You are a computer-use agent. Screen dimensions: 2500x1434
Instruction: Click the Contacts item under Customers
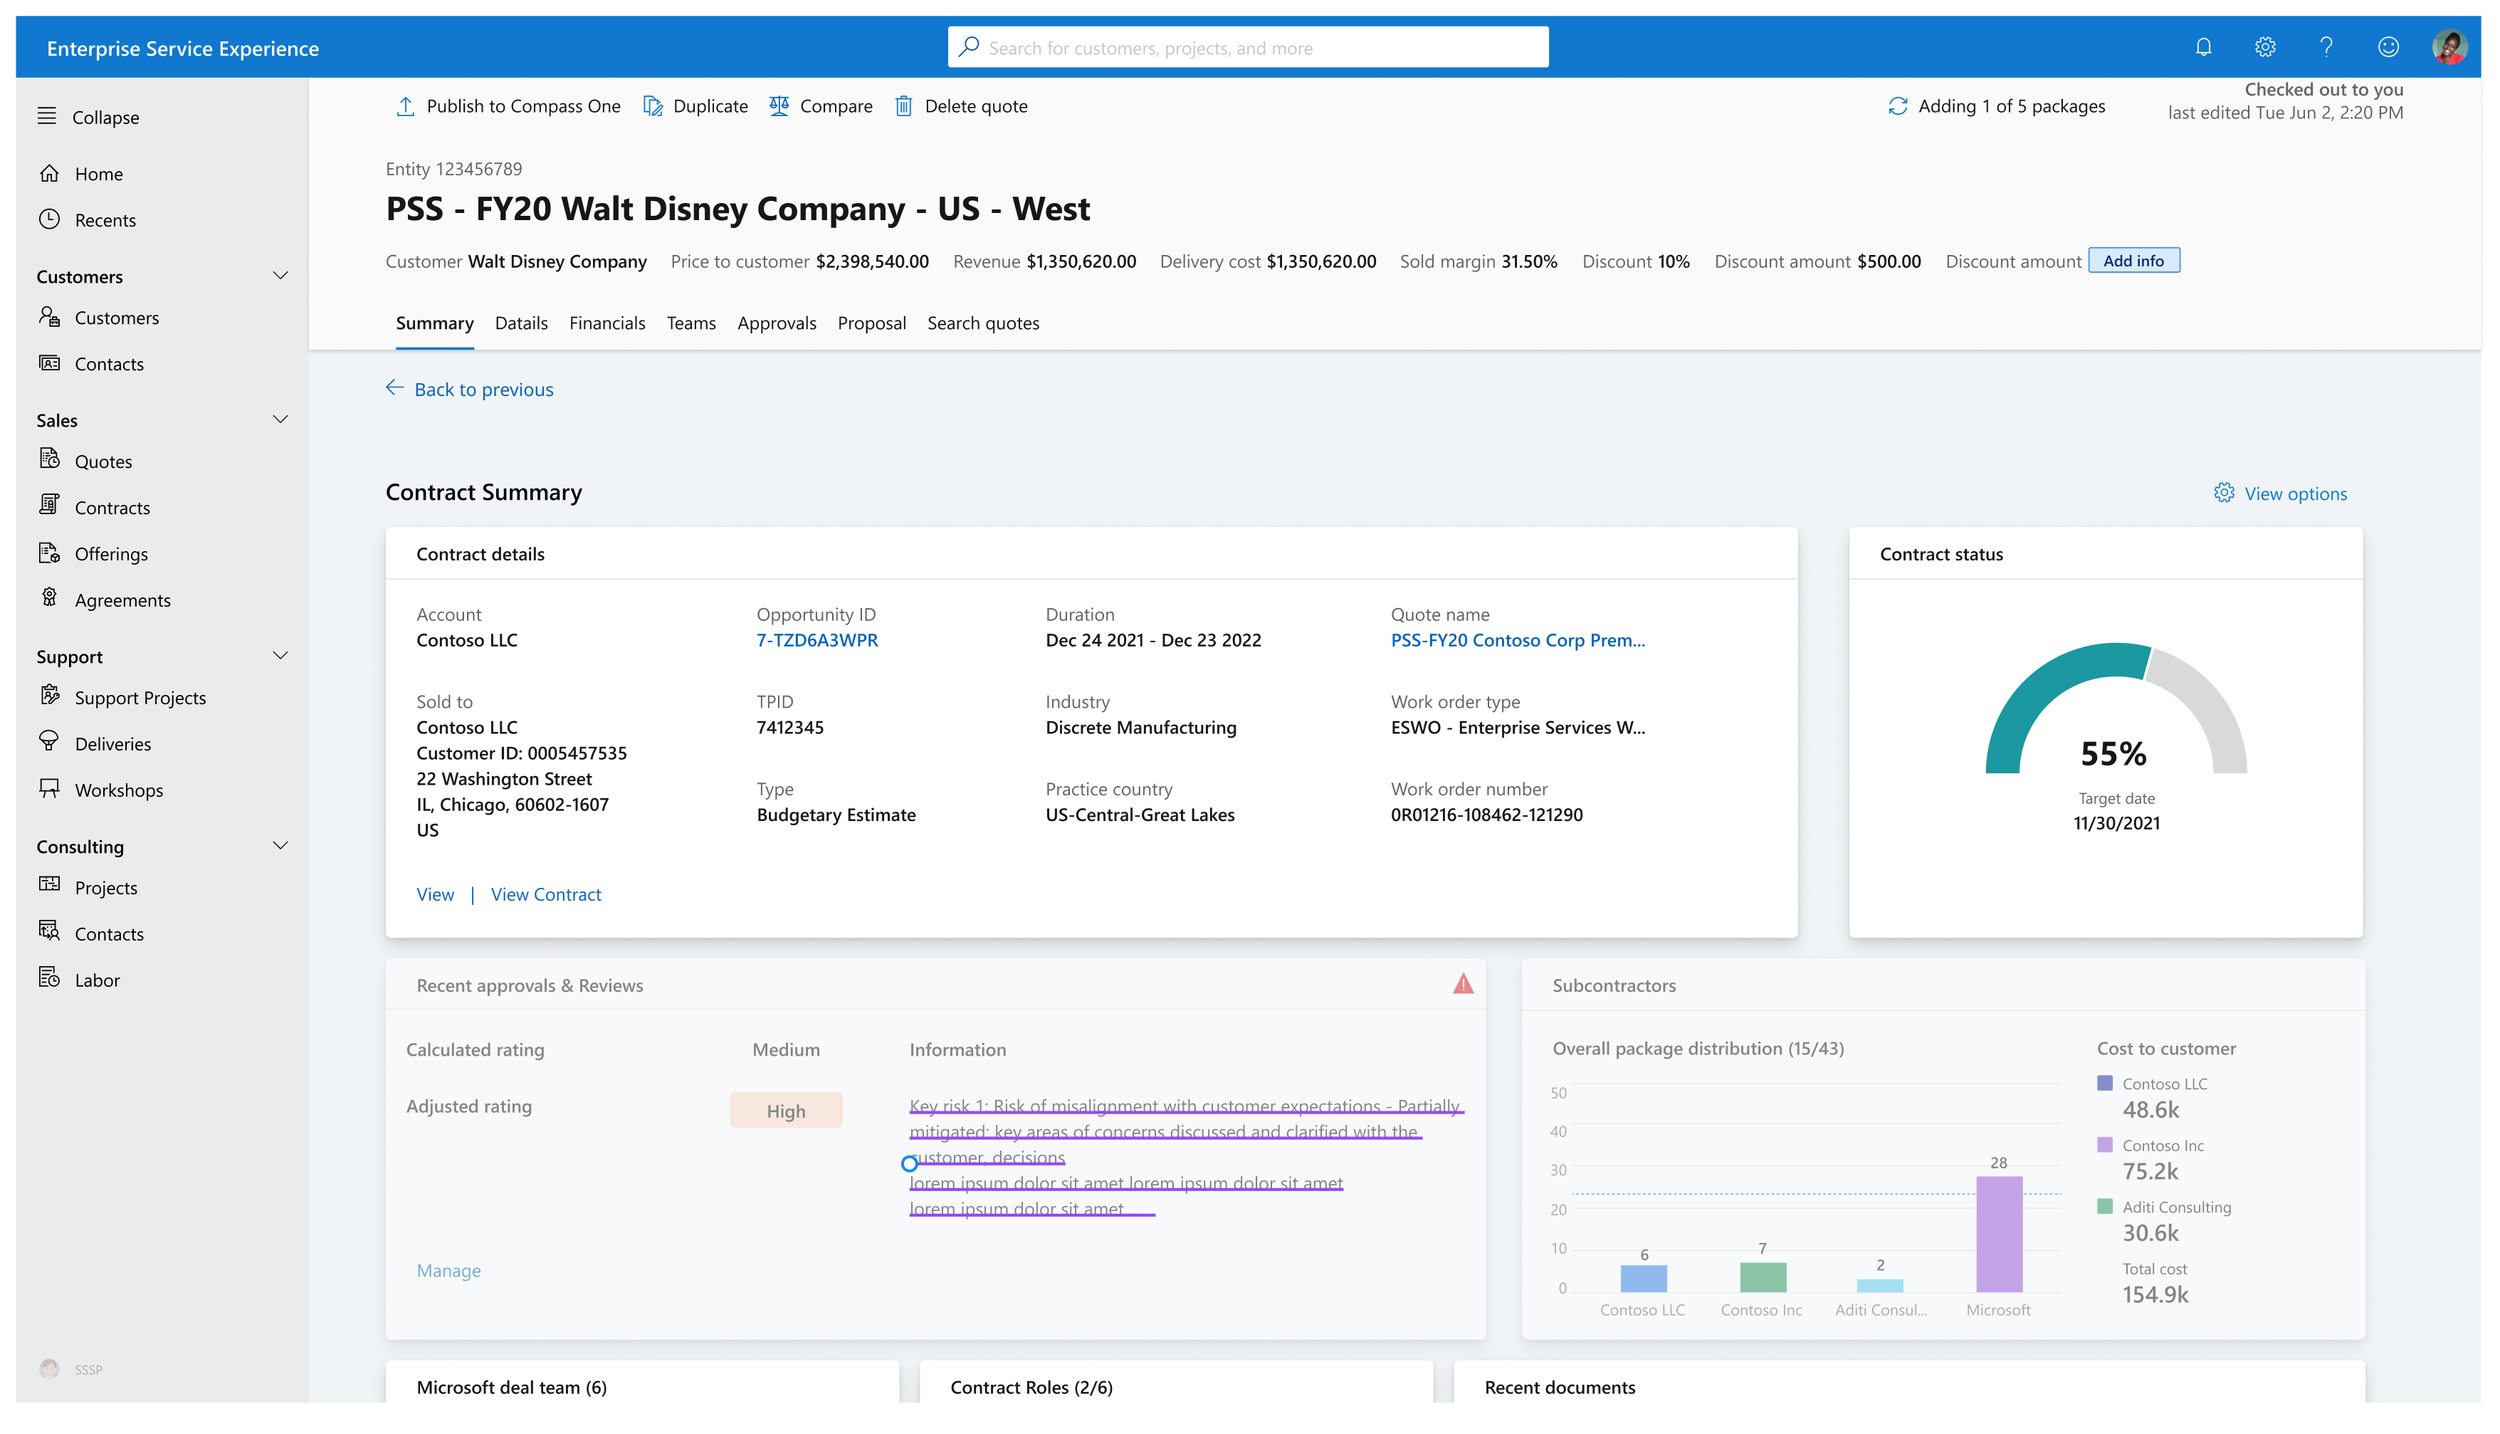(x=109, y=364)
